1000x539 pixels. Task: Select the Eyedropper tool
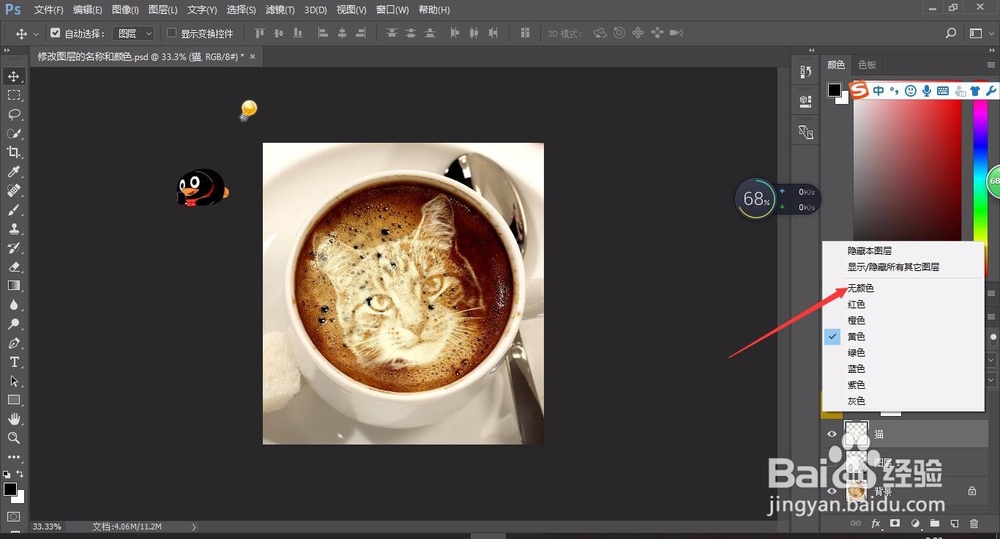[x=13, y=172]
